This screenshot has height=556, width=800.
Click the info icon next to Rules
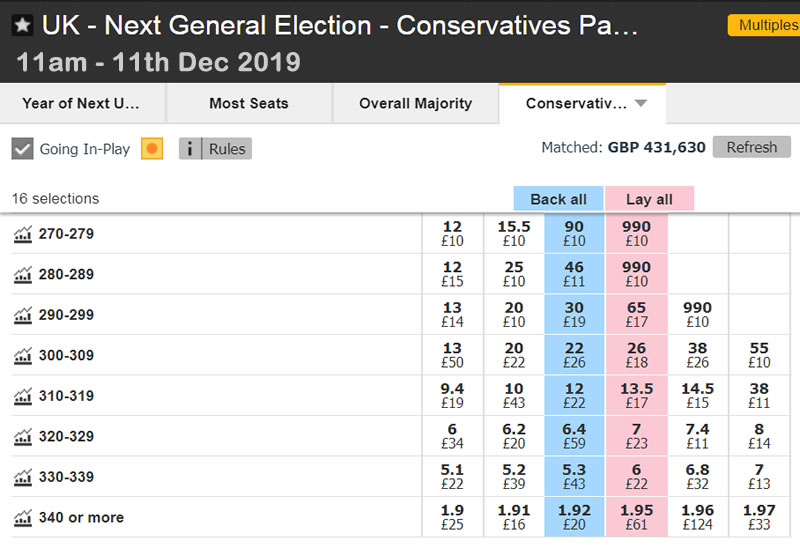pyautogui.click(x=190, y=149)
